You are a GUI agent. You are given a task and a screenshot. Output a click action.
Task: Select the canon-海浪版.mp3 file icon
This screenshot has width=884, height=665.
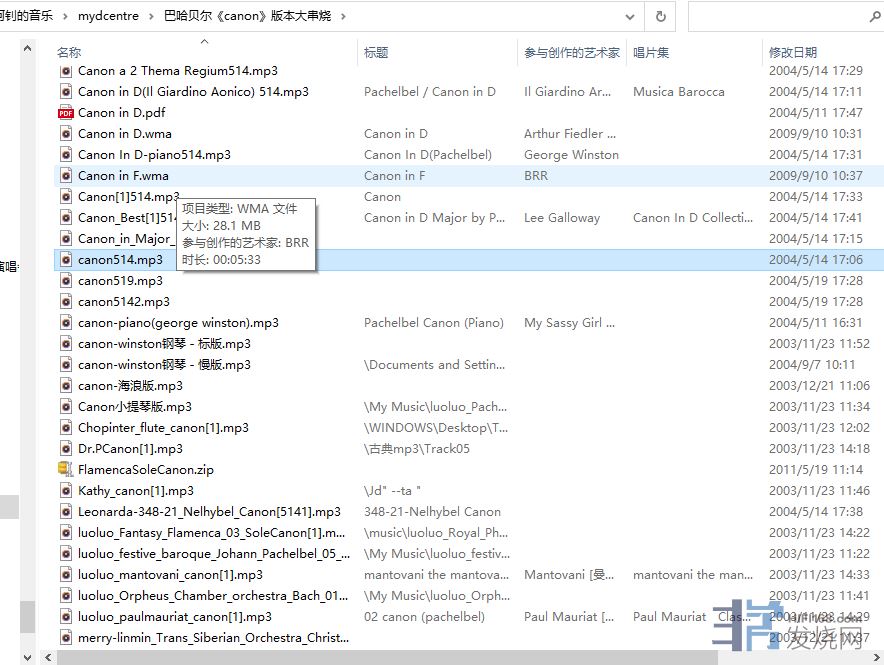pyautogui.click(x=66, y=386)
